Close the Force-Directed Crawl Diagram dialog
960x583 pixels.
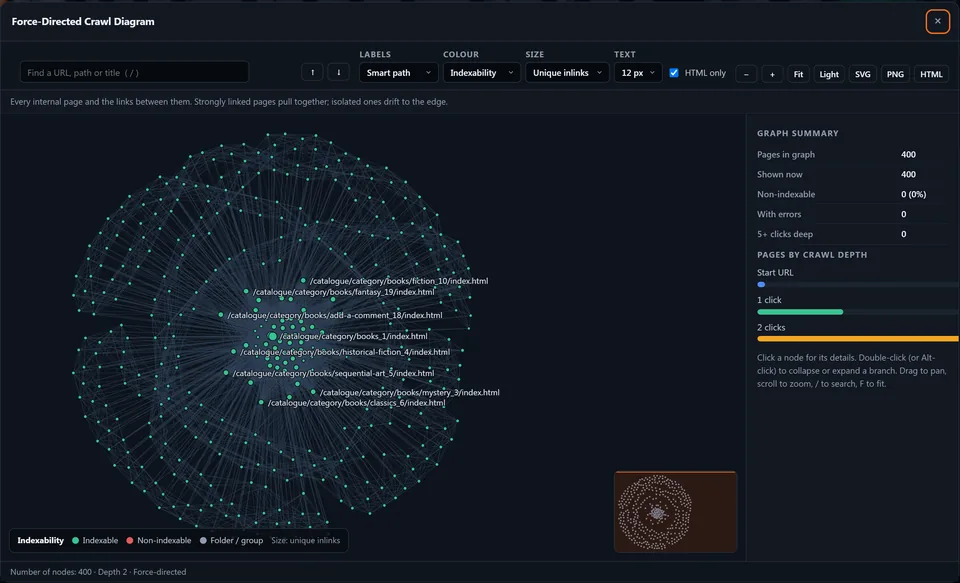click(937, 21)
